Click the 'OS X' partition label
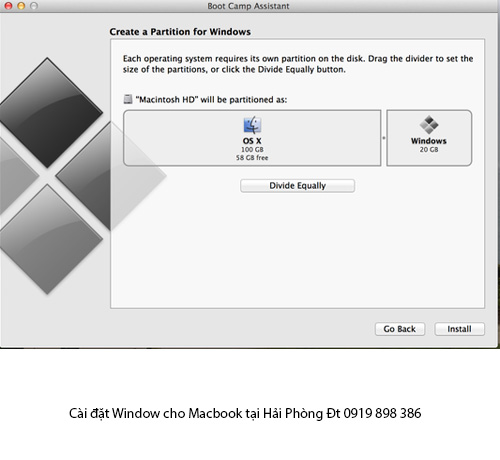This screenshot has height=460, width=500. click(252, 141)
